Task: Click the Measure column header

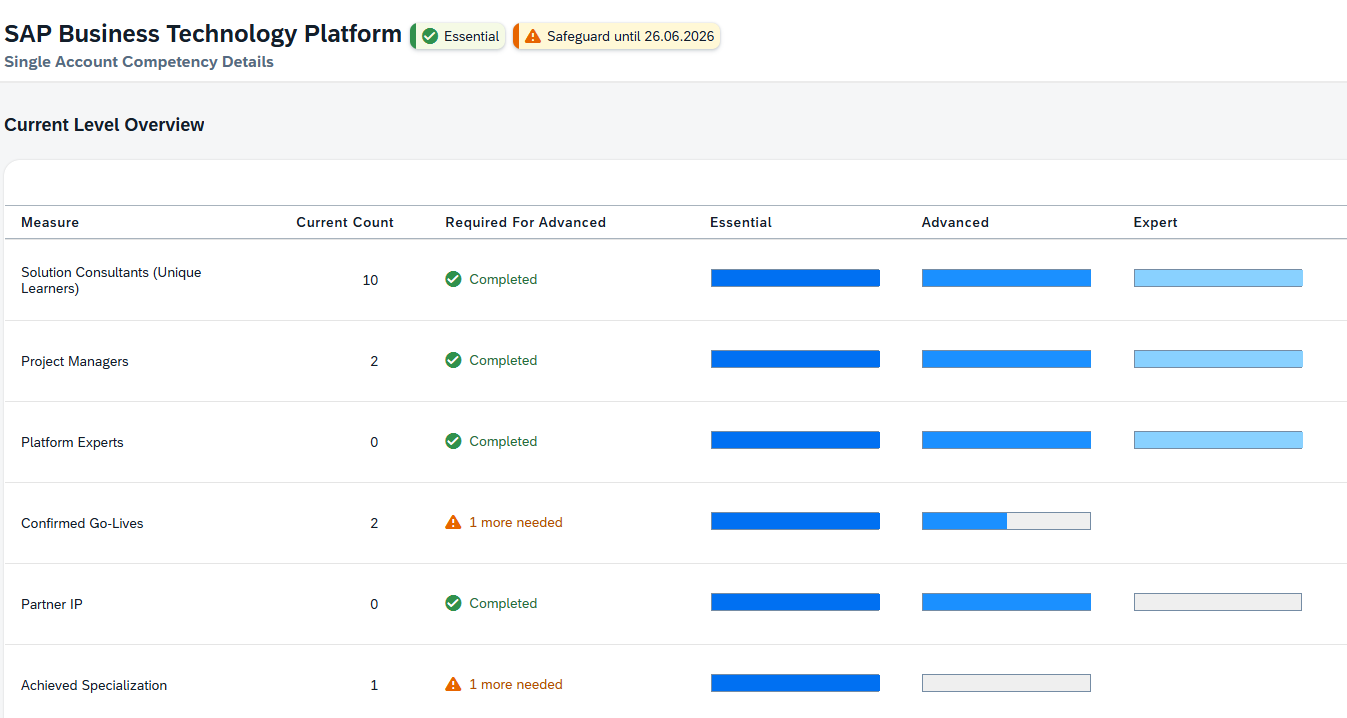Action: tap(50, 222)
